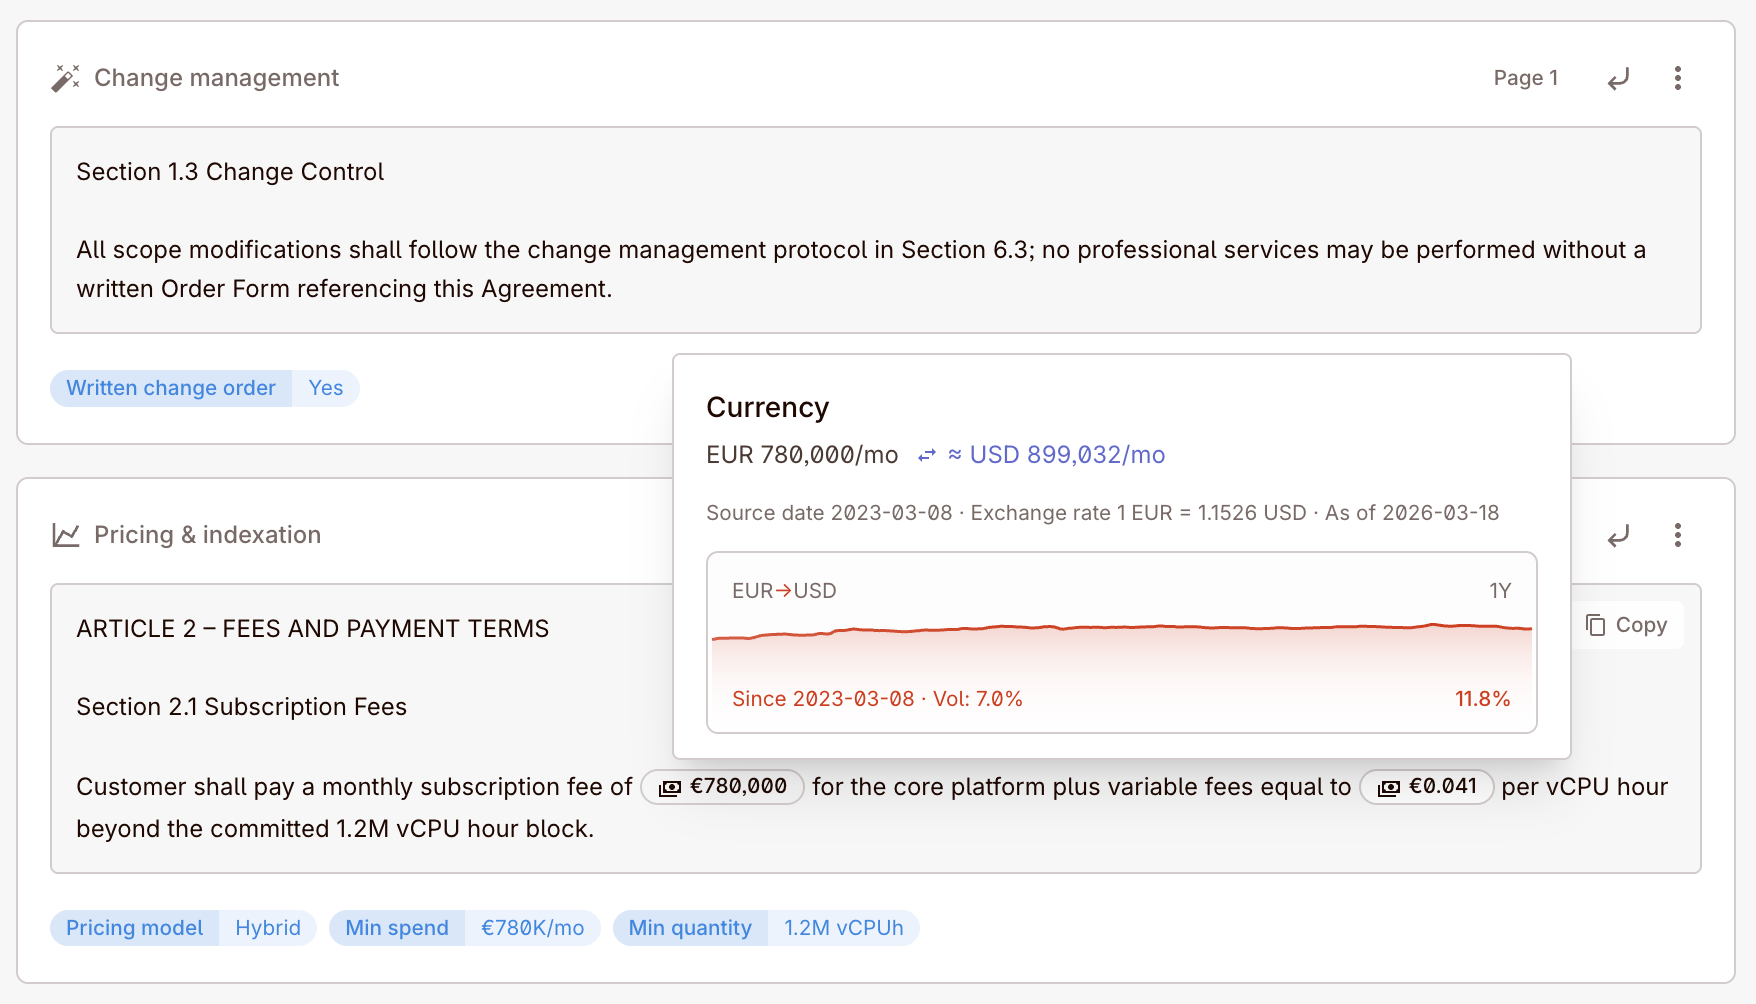The width and height of the screenshot is (1756, 1004).
Task: Click the banknote icon inside the €780,000 chip
Action: click(x=670, y=787)
